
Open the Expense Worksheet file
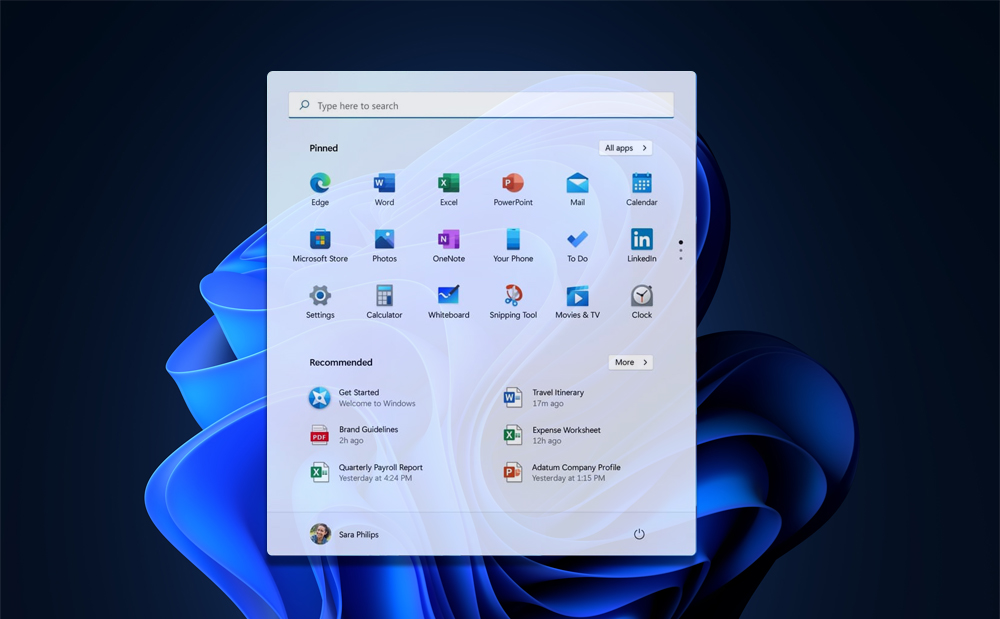coord(552,435)
